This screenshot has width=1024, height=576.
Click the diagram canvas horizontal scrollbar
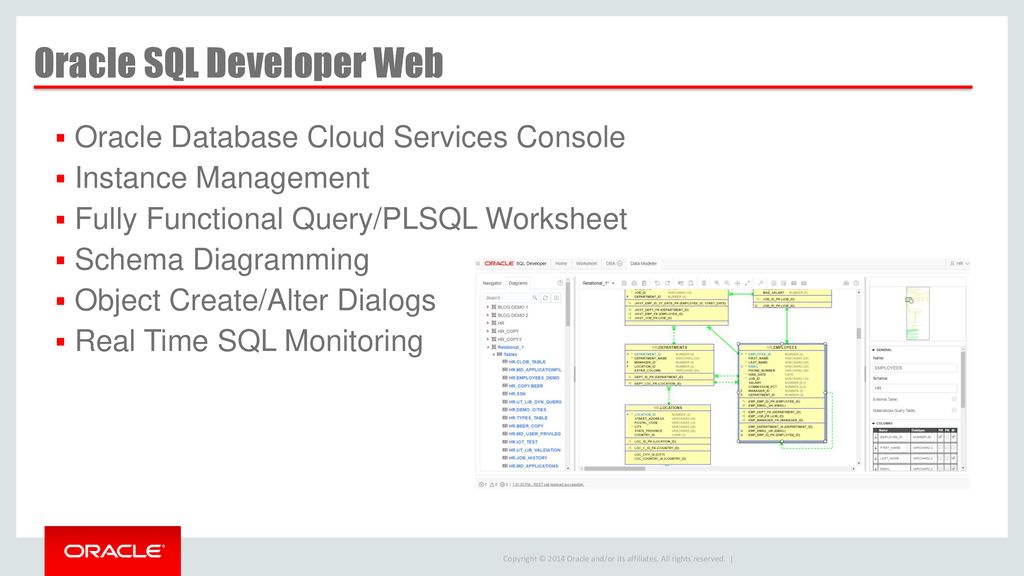tap(614, 468)
